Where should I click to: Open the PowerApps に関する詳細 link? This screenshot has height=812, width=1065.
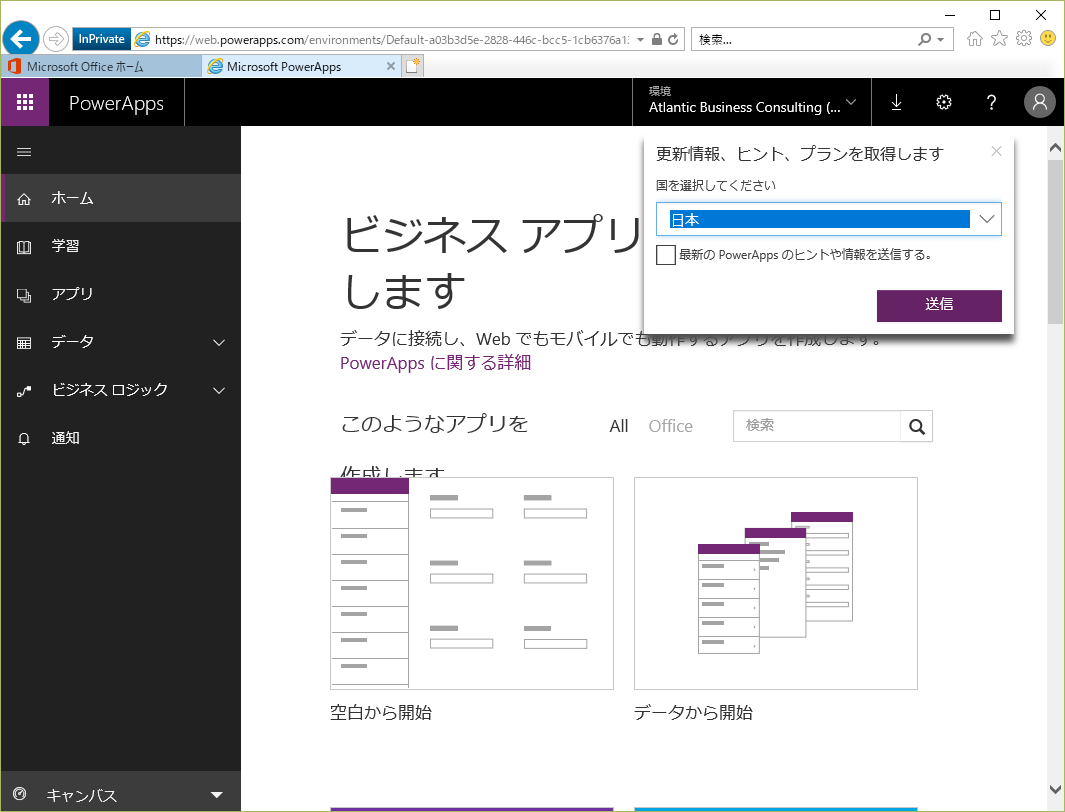435,363
